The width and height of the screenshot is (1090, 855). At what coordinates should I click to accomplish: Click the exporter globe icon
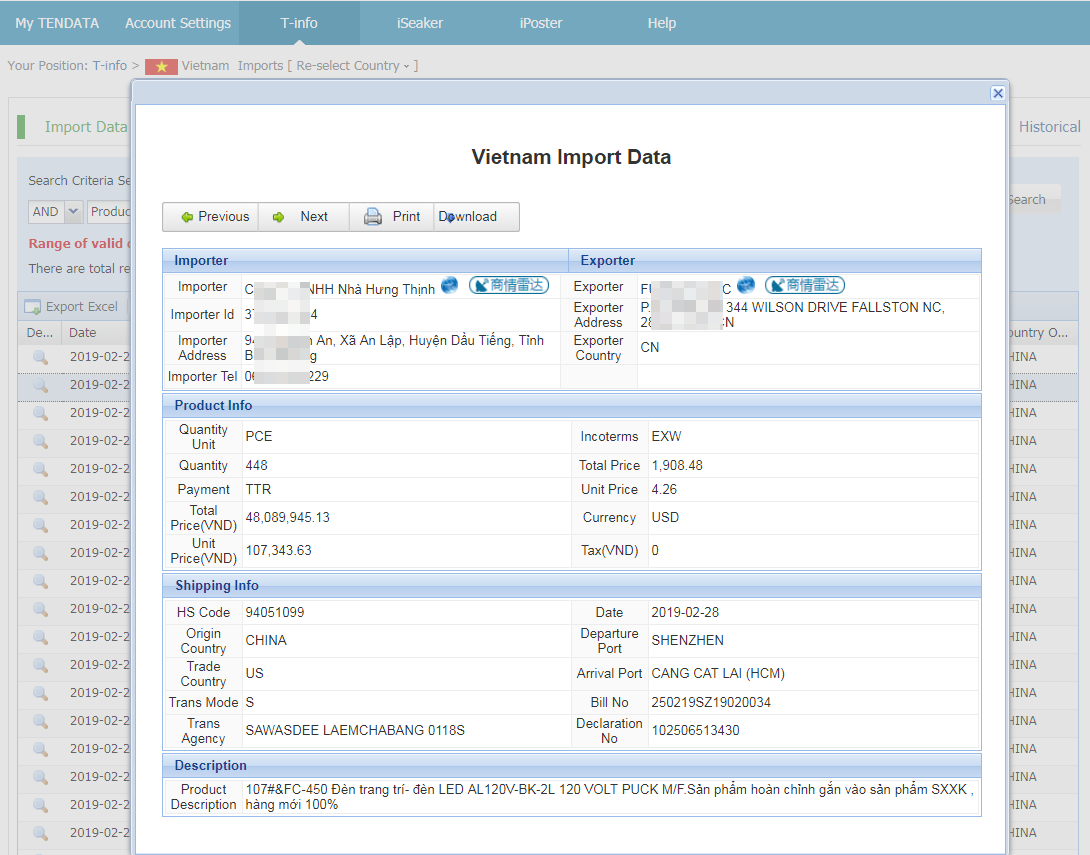(746, 285)
